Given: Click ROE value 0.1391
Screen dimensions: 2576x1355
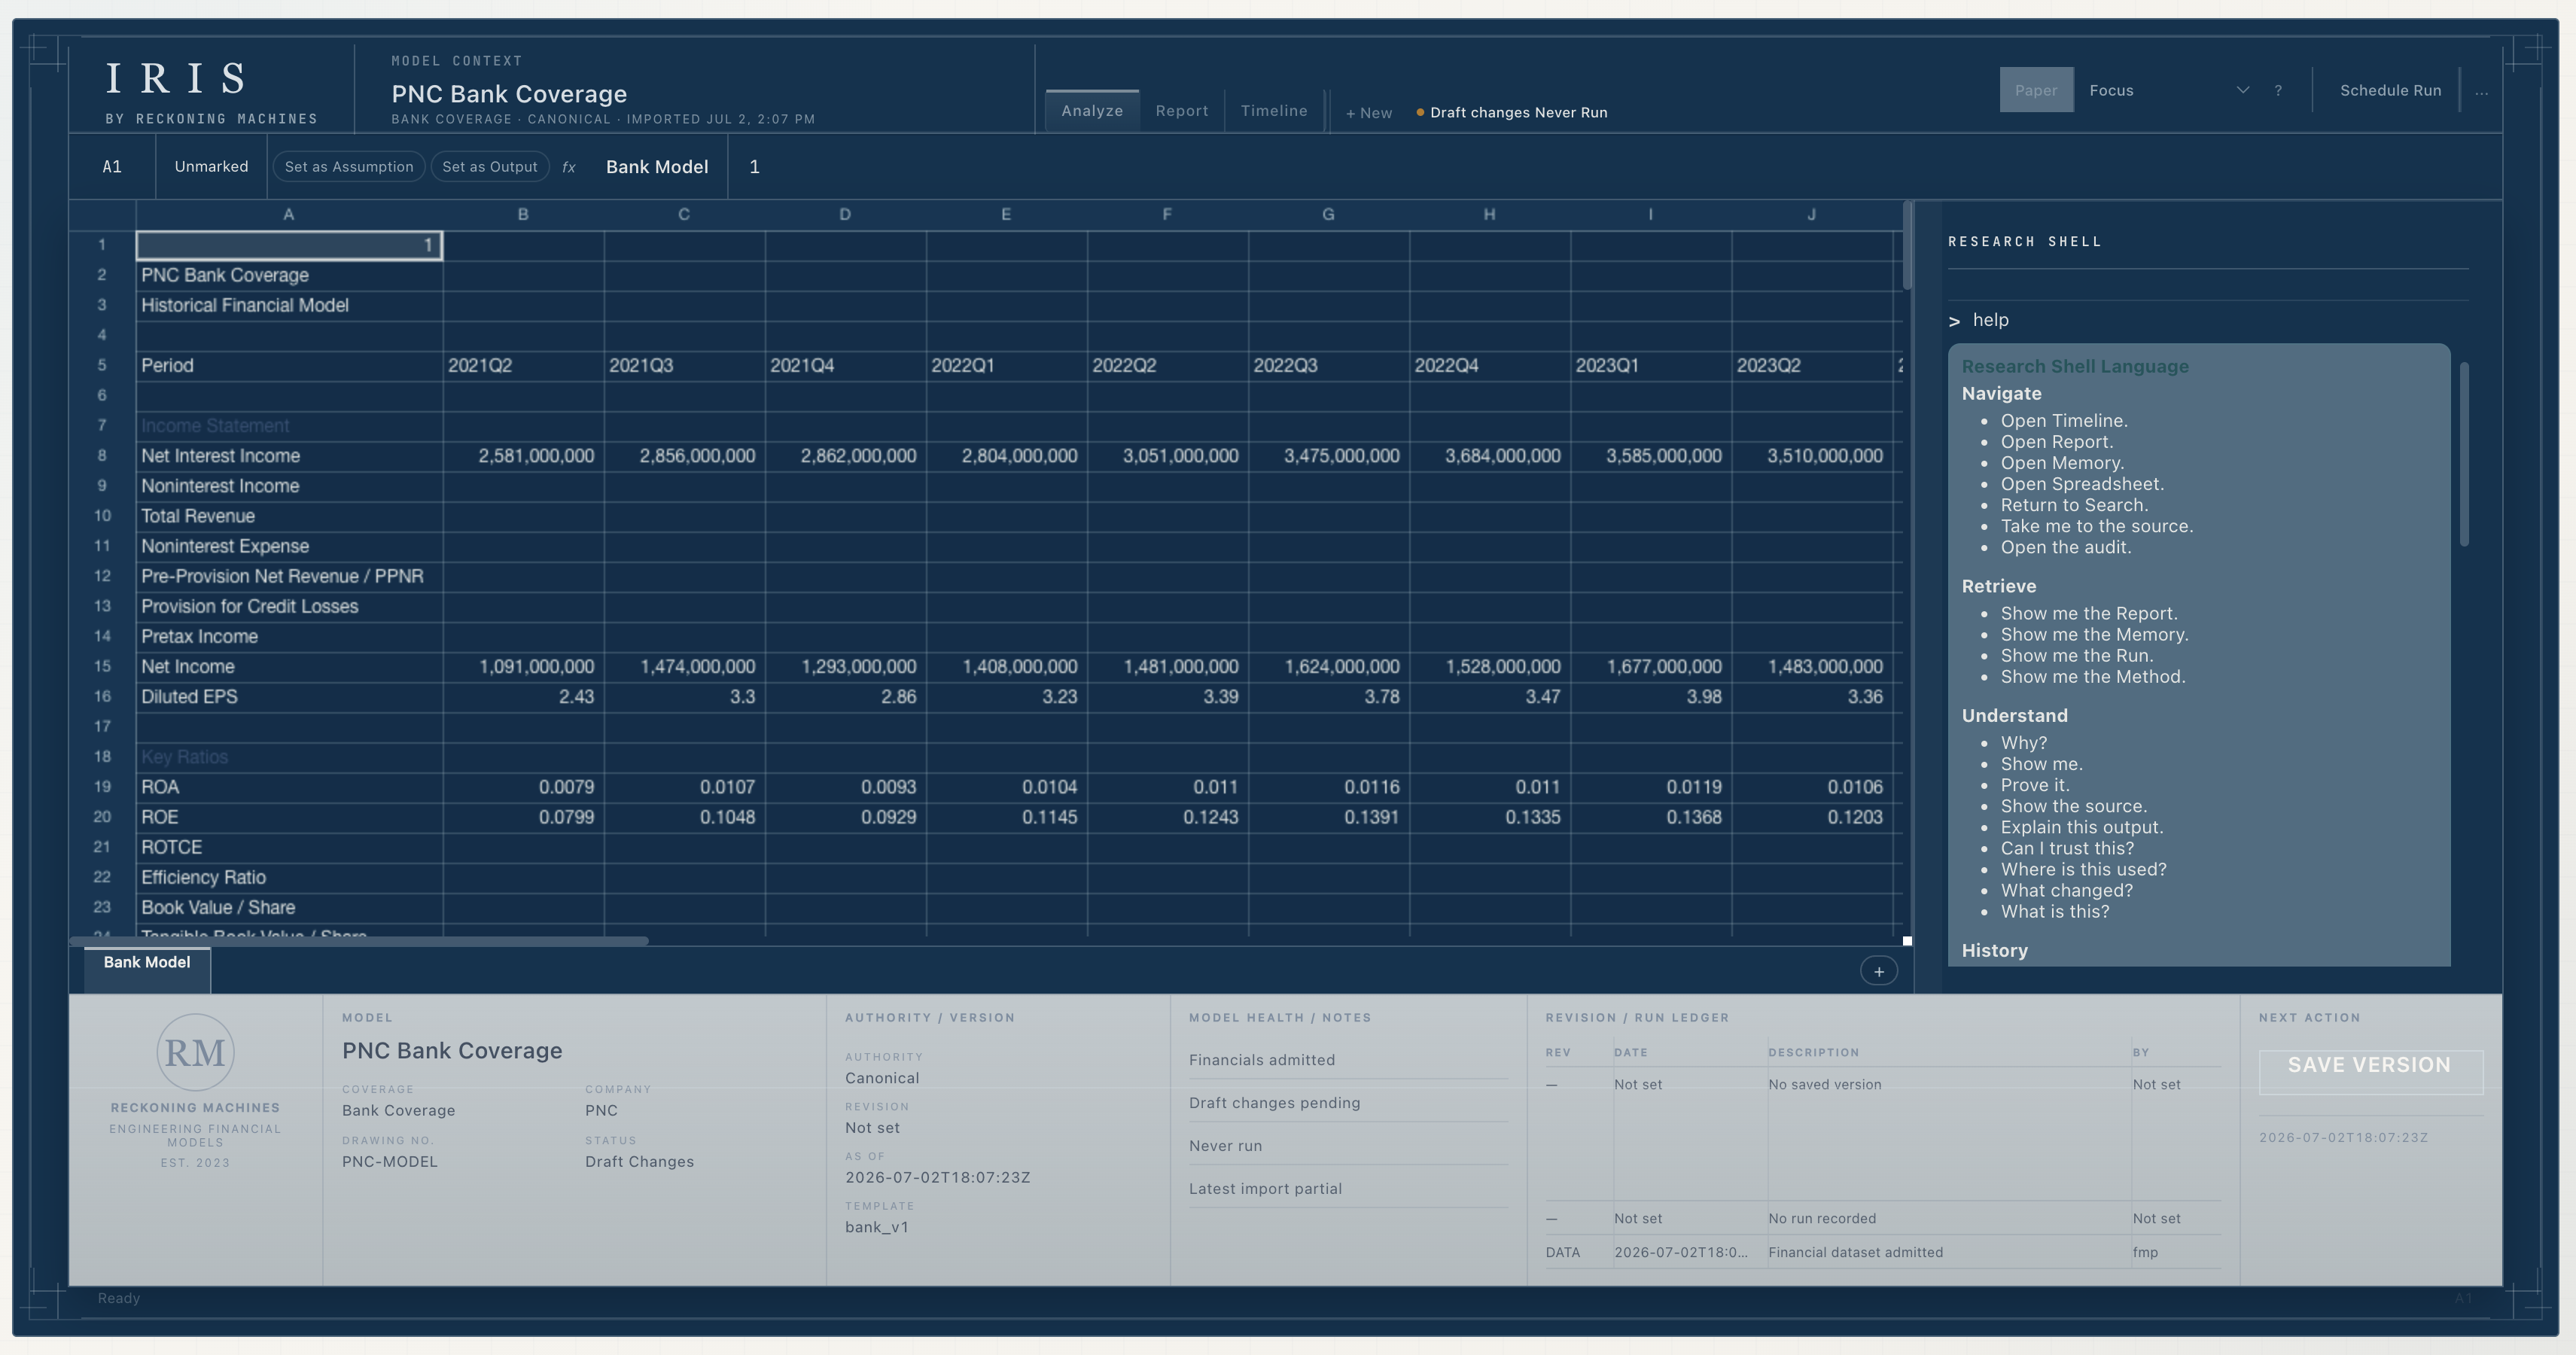Looking at the screenshot, I should click(x=1328, y=817).
